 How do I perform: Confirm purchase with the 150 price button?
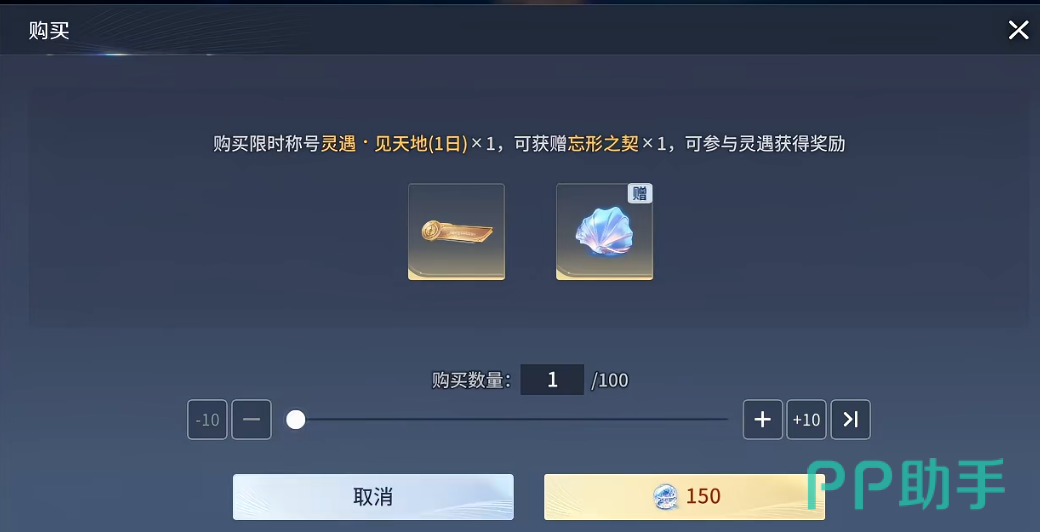[x=684, y=497]
